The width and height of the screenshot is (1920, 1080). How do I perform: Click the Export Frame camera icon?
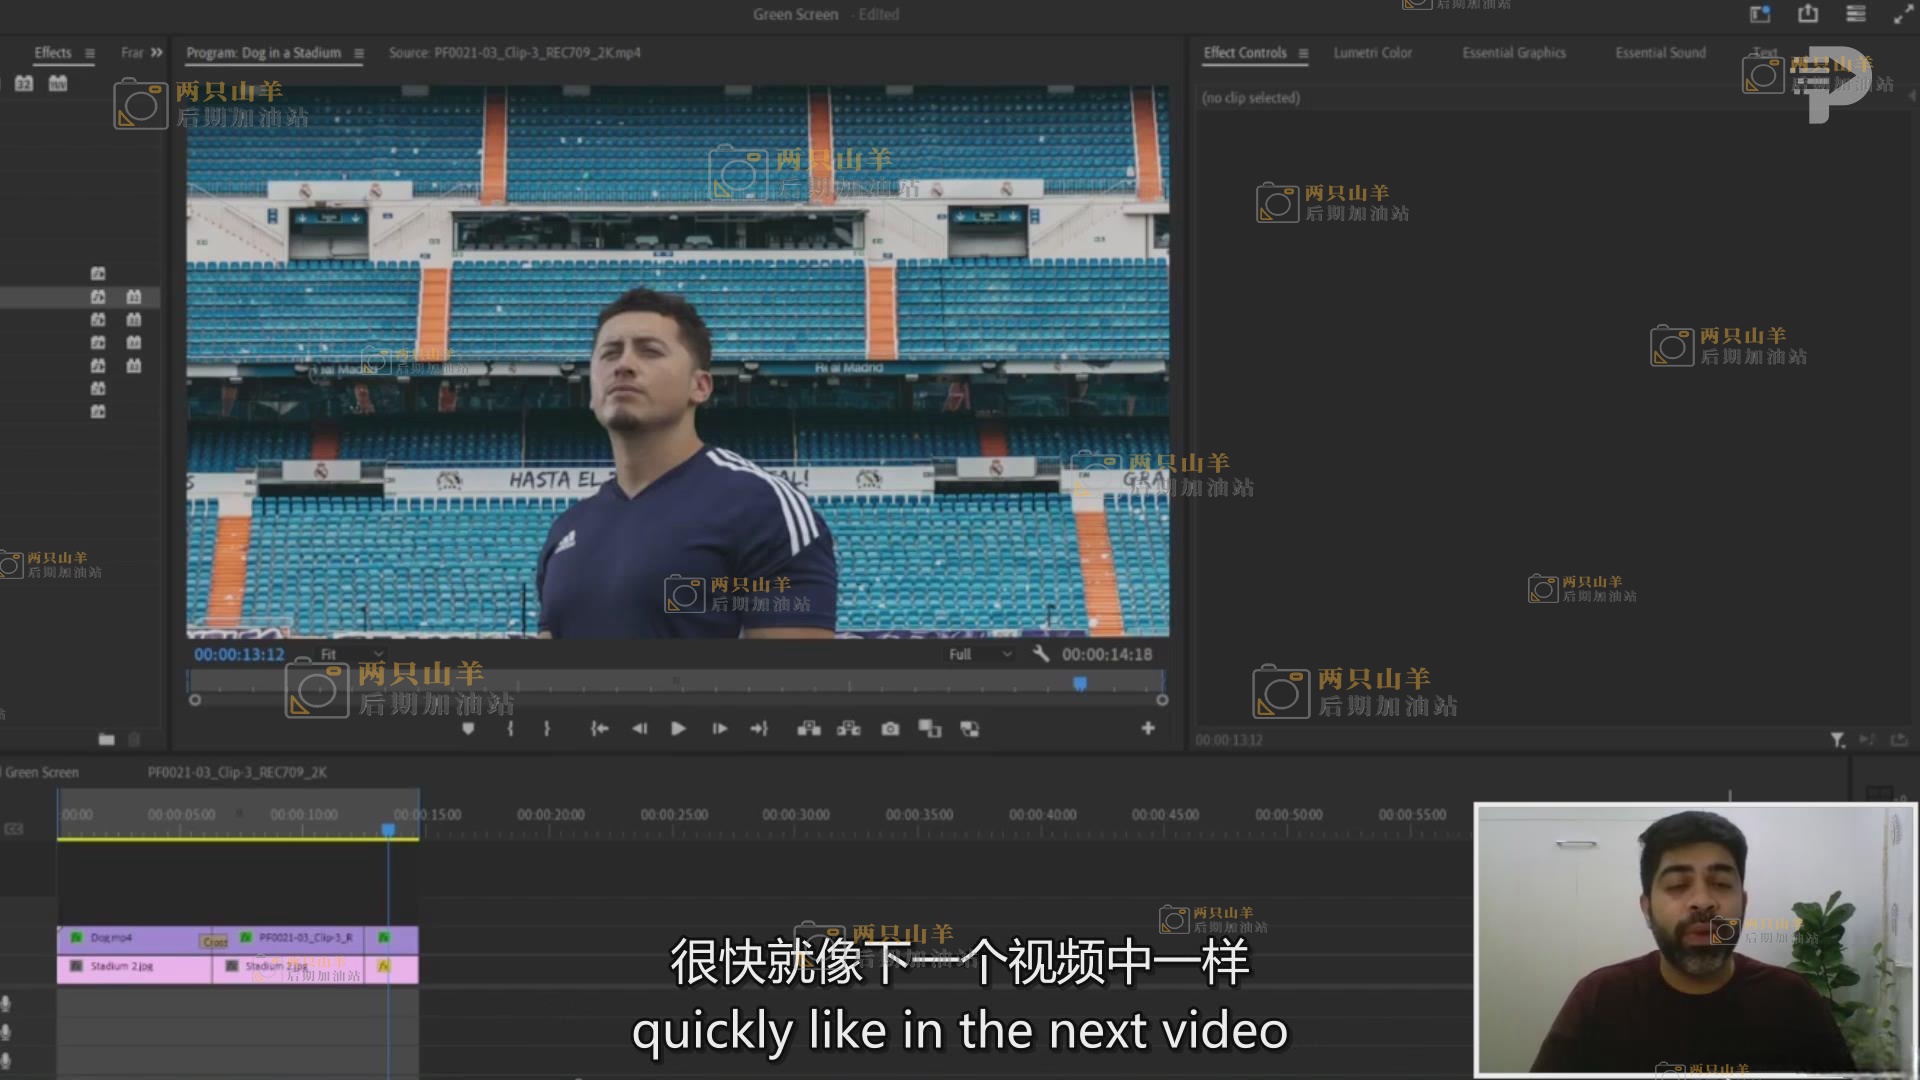890,729
